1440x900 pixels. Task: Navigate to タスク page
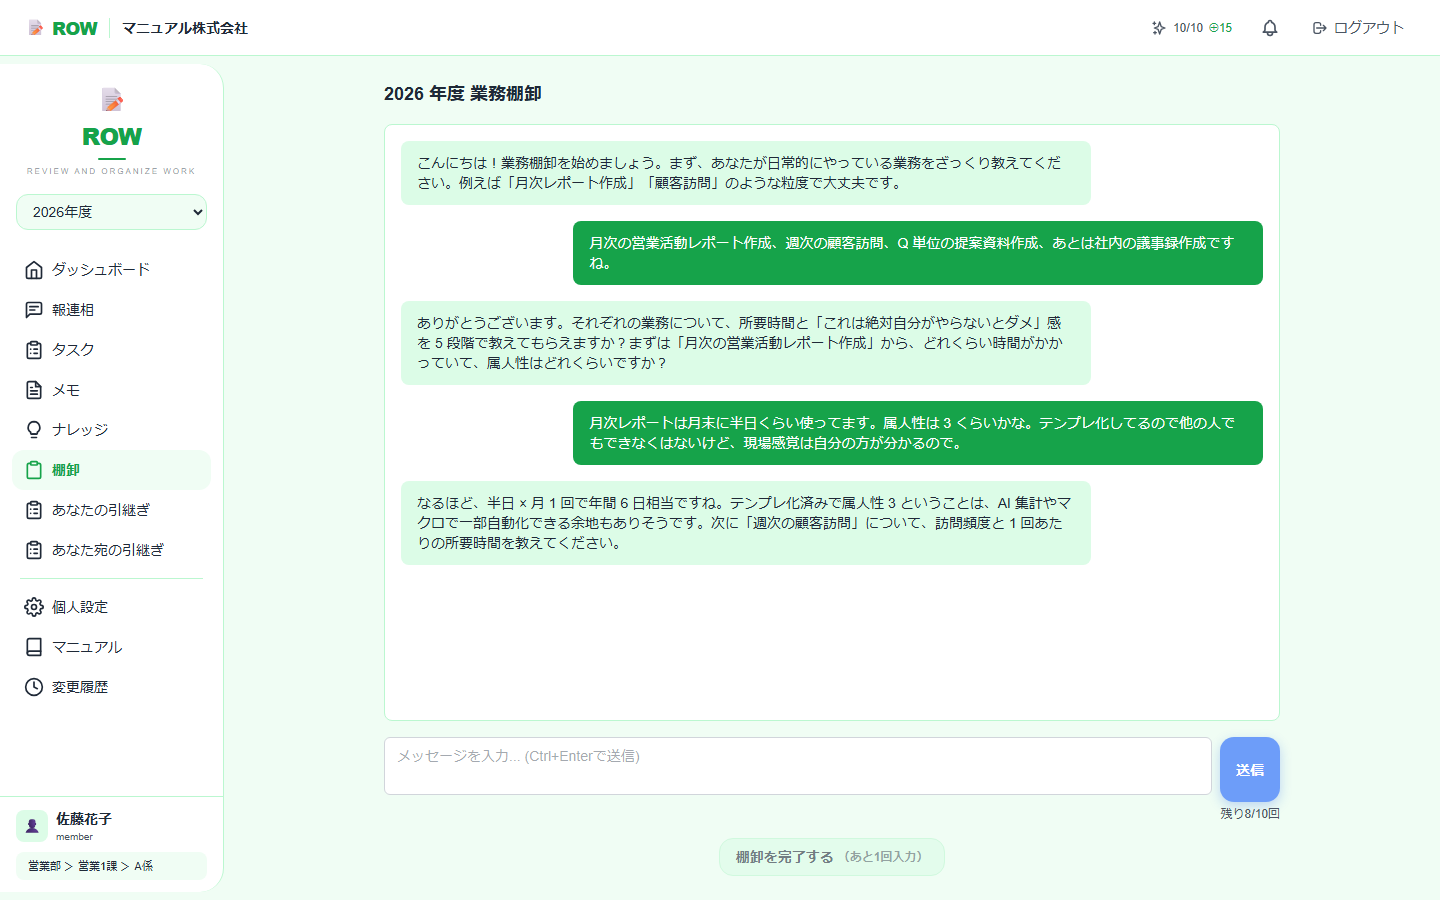[x=112, y=350]
